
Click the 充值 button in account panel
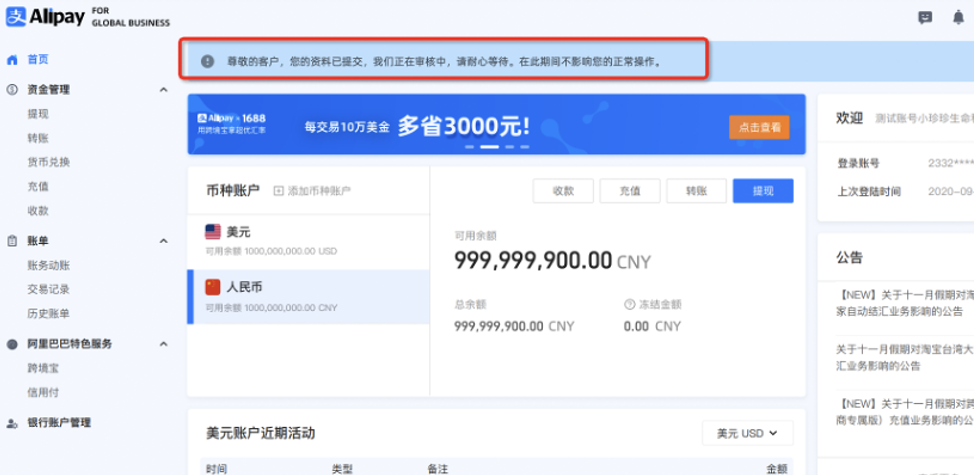[630, 191]
